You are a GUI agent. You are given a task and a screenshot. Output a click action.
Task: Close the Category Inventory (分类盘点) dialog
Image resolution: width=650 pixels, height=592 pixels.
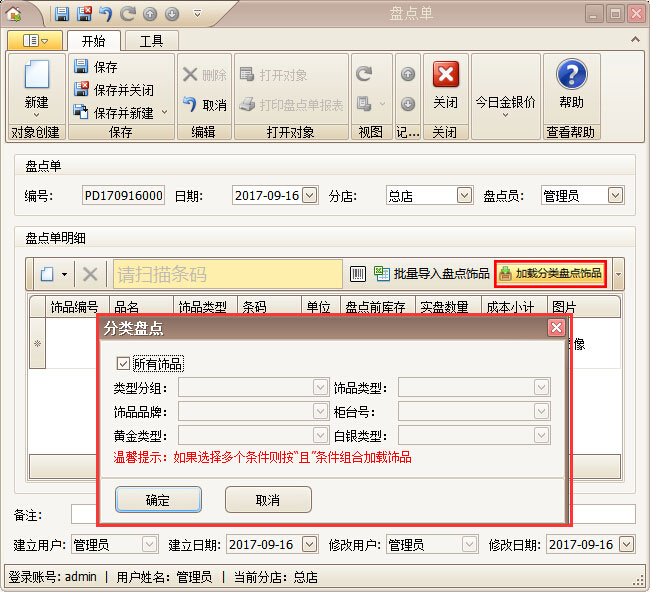[555, 328]
